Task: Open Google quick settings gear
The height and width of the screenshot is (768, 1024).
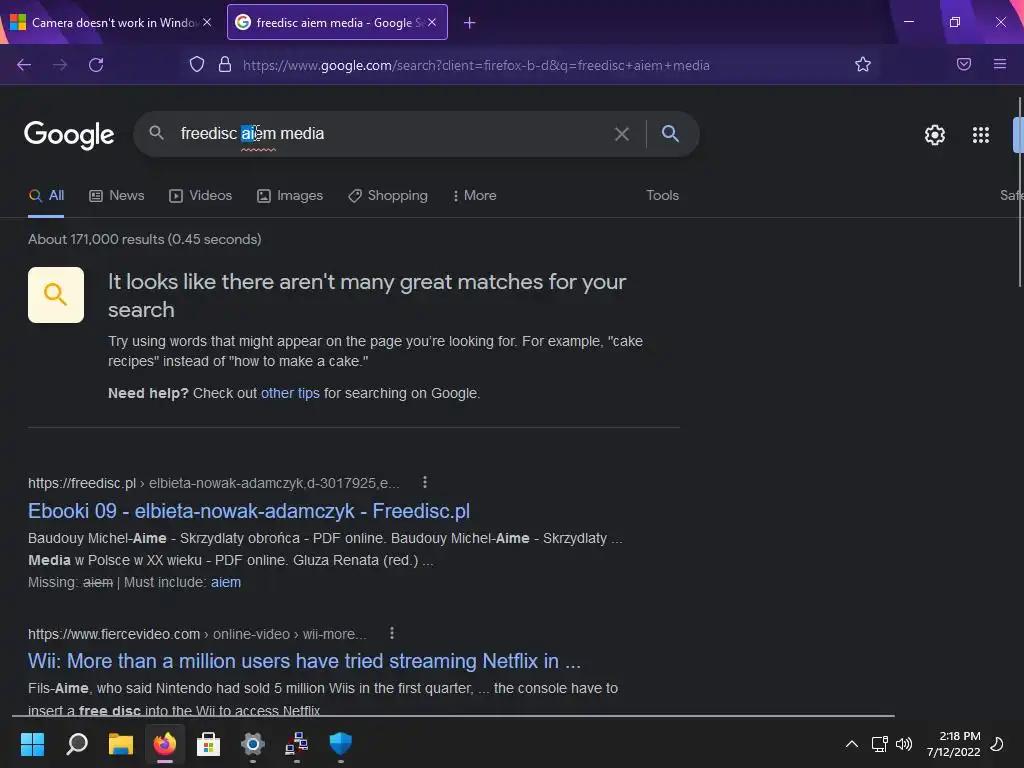Action: tap(935, 135)
